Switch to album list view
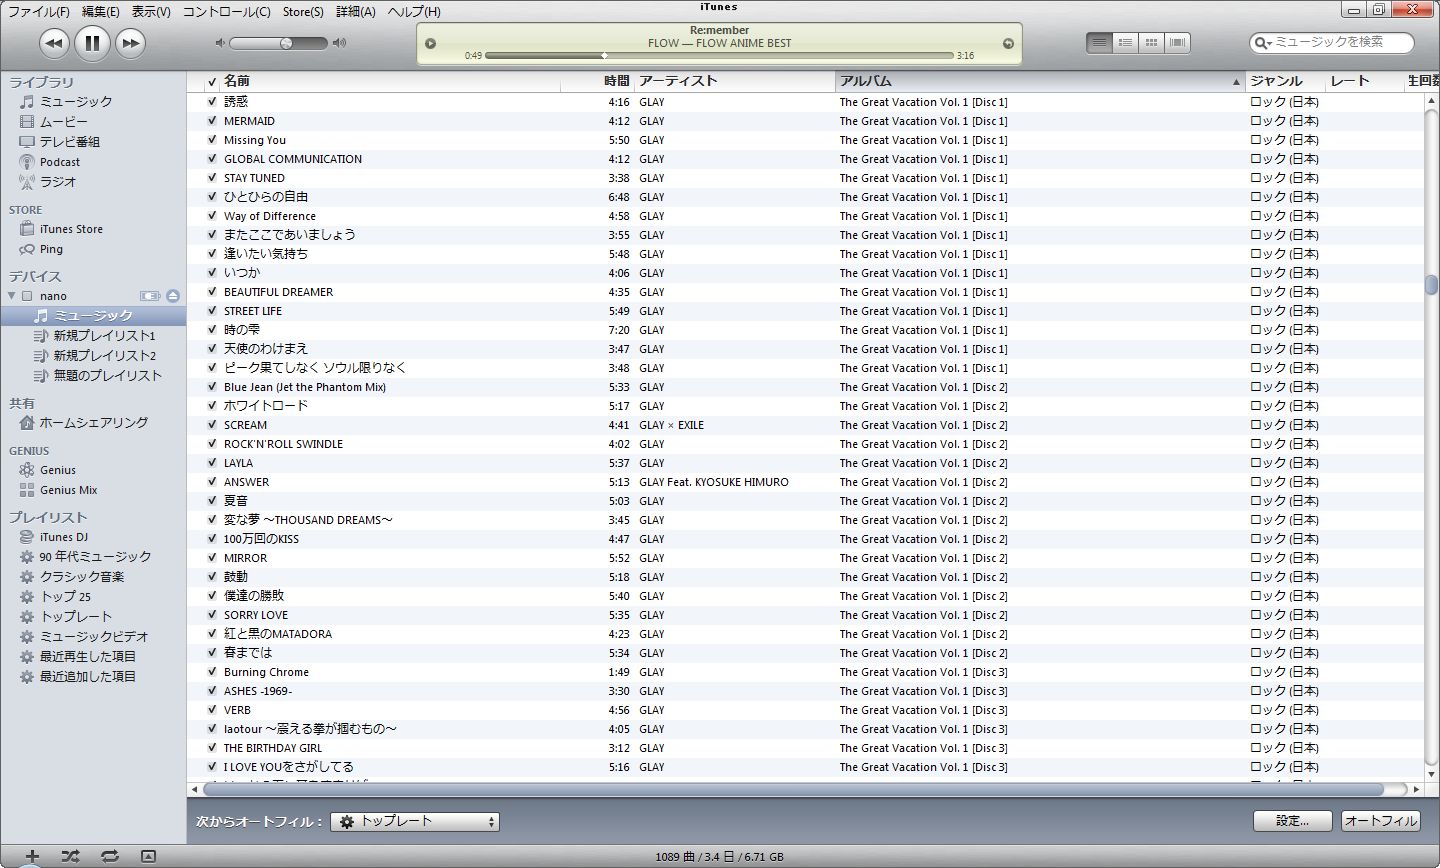This screenshot has width=1440, height=868. 1125,43
